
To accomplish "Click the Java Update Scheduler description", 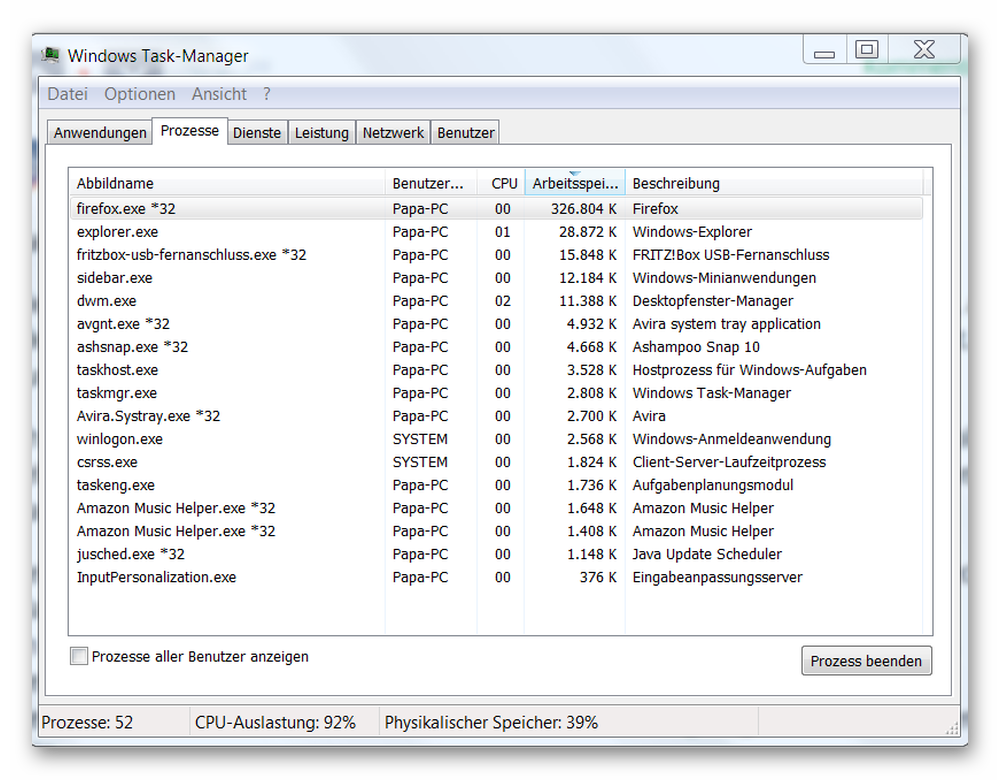I will pyautogui.click(x=707, y=554).
